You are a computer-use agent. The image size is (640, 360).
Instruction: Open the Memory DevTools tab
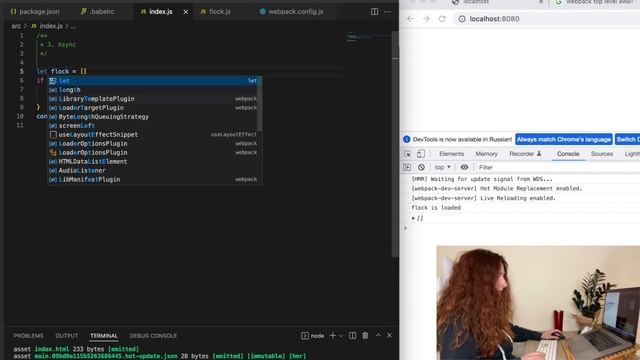[486, 154]
